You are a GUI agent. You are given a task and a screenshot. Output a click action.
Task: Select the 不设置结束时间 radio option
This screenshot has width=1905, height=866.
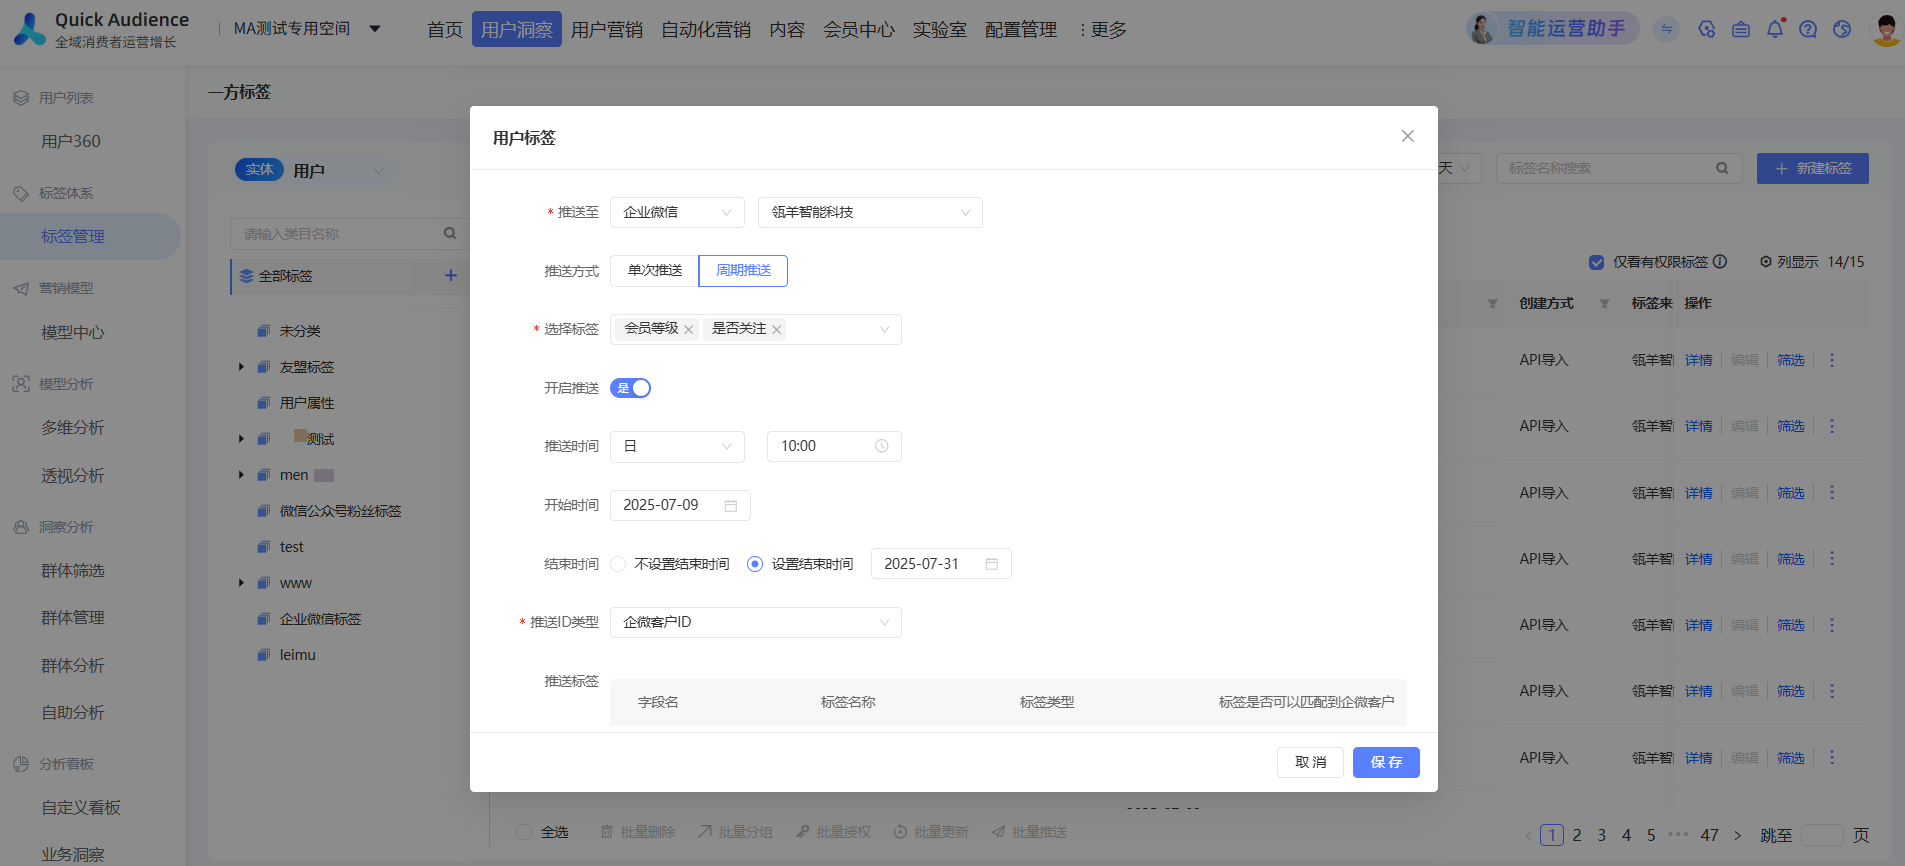pos(618,564)
